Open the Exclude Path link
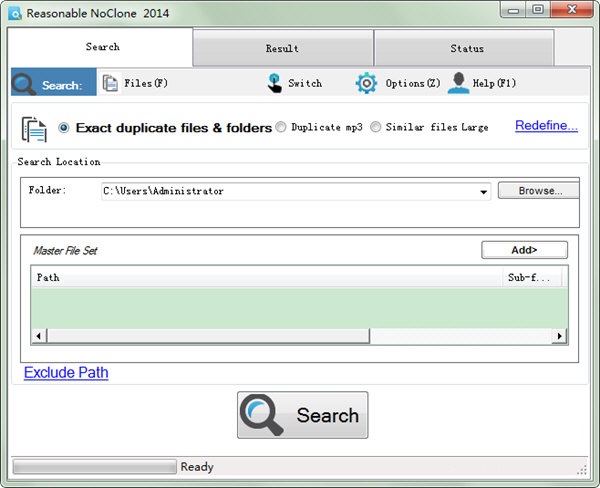This screenshot has width=600, height=488. [x=66, y=372]
